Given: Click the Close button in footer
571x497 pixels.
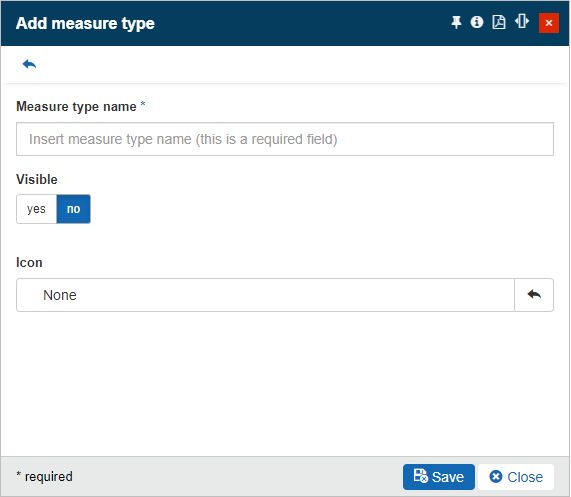Looking at the screenshot, I should (x=516, y=477).
